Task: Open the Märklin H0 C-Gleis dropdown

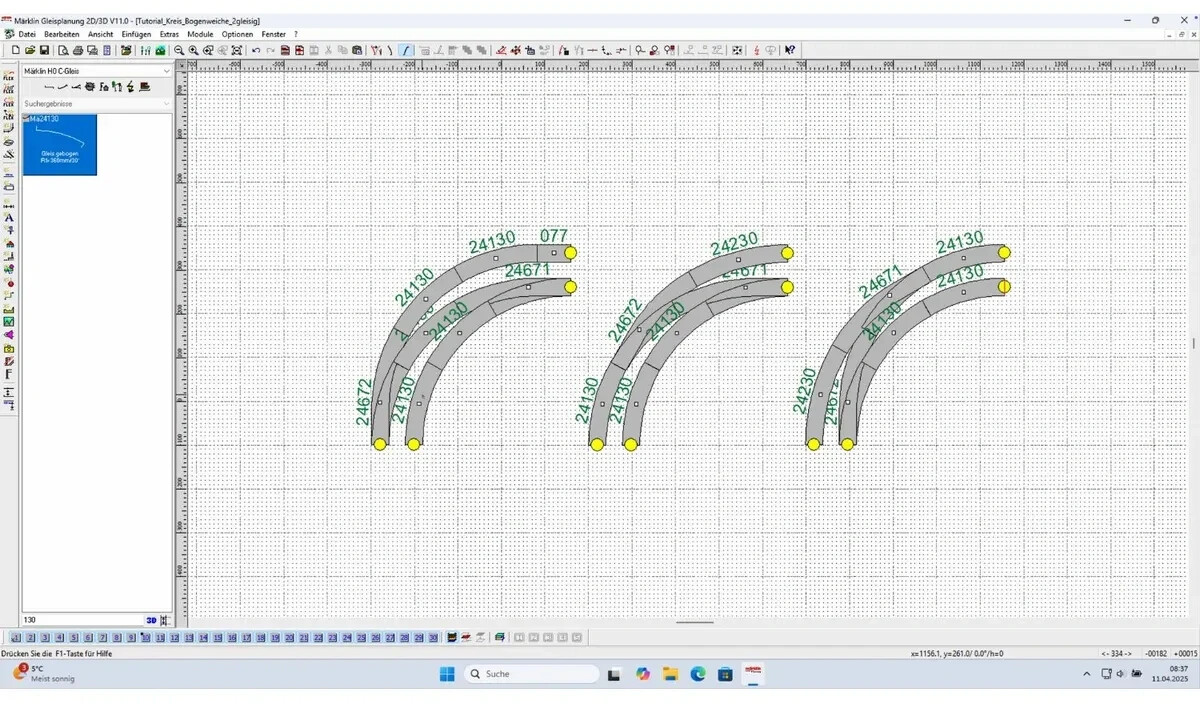Action: coord(98,71)
